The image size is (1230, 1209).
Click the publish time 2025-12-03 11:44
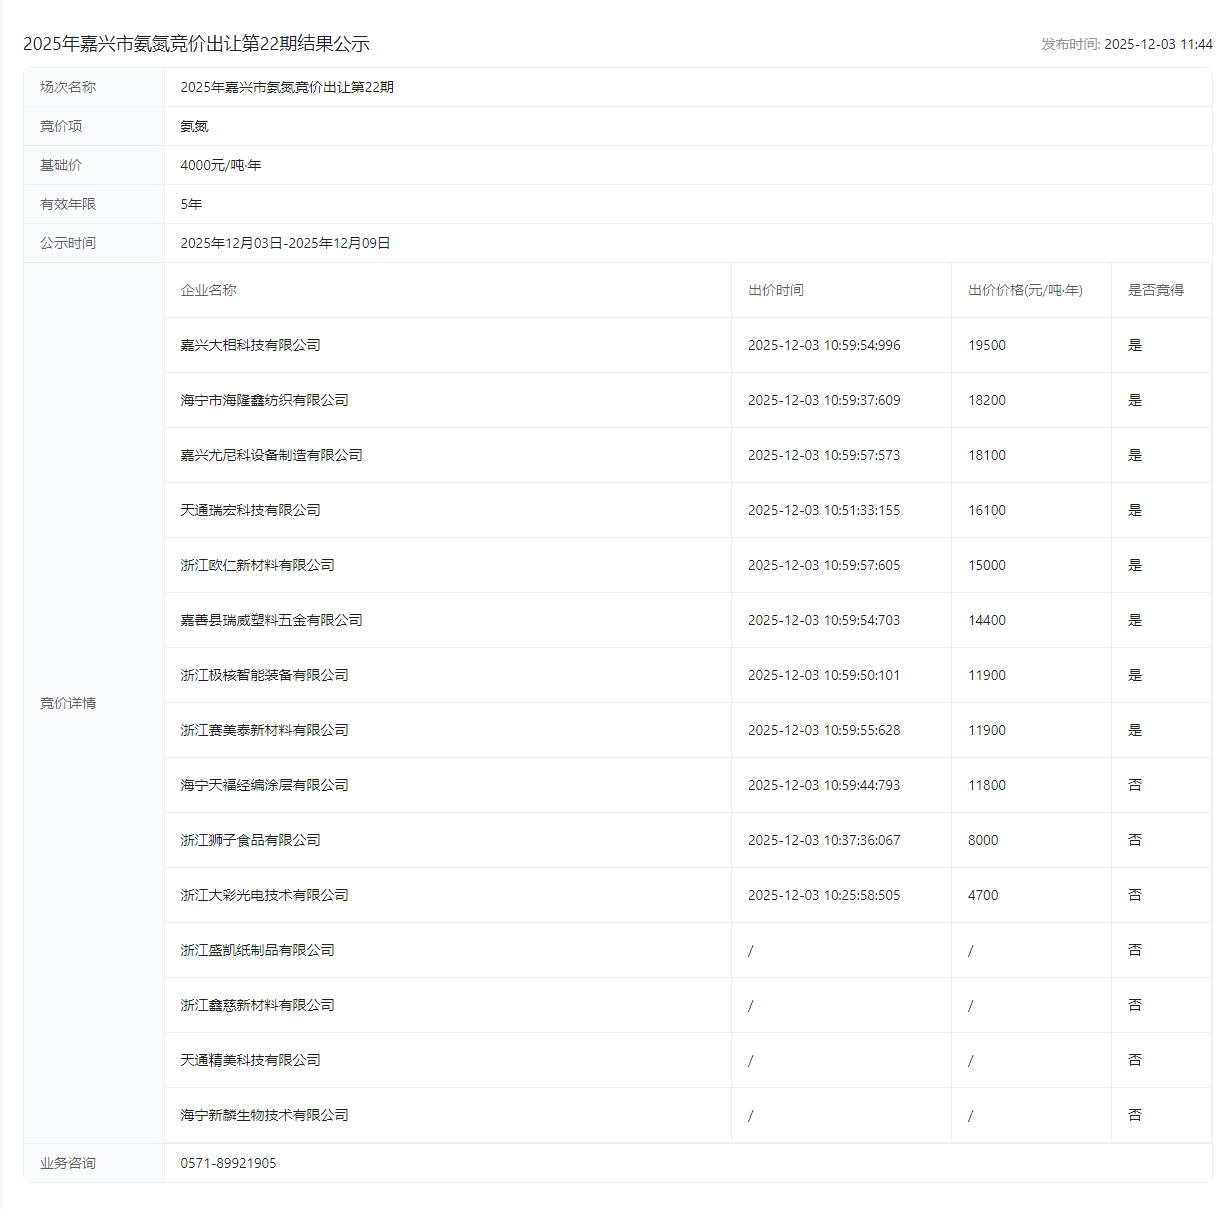[x=1157, y=44]
